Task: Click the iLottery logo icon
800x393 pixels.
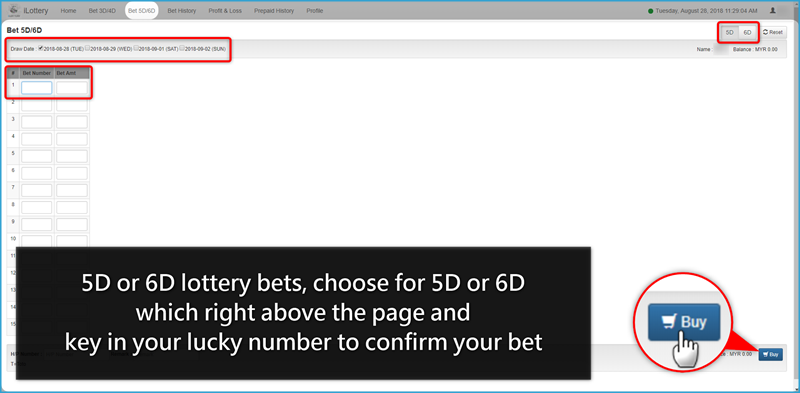Action: [x=13, y=10]
